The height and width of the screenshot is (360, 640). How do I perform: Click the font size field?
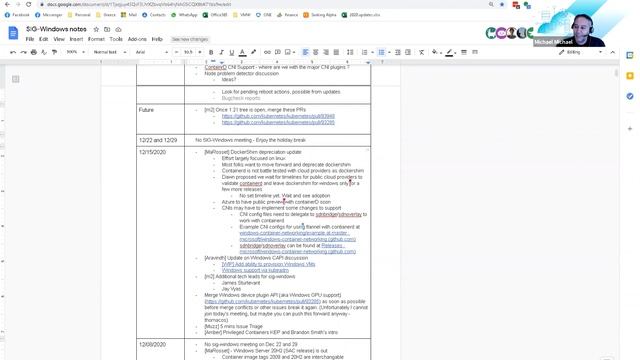188,52
